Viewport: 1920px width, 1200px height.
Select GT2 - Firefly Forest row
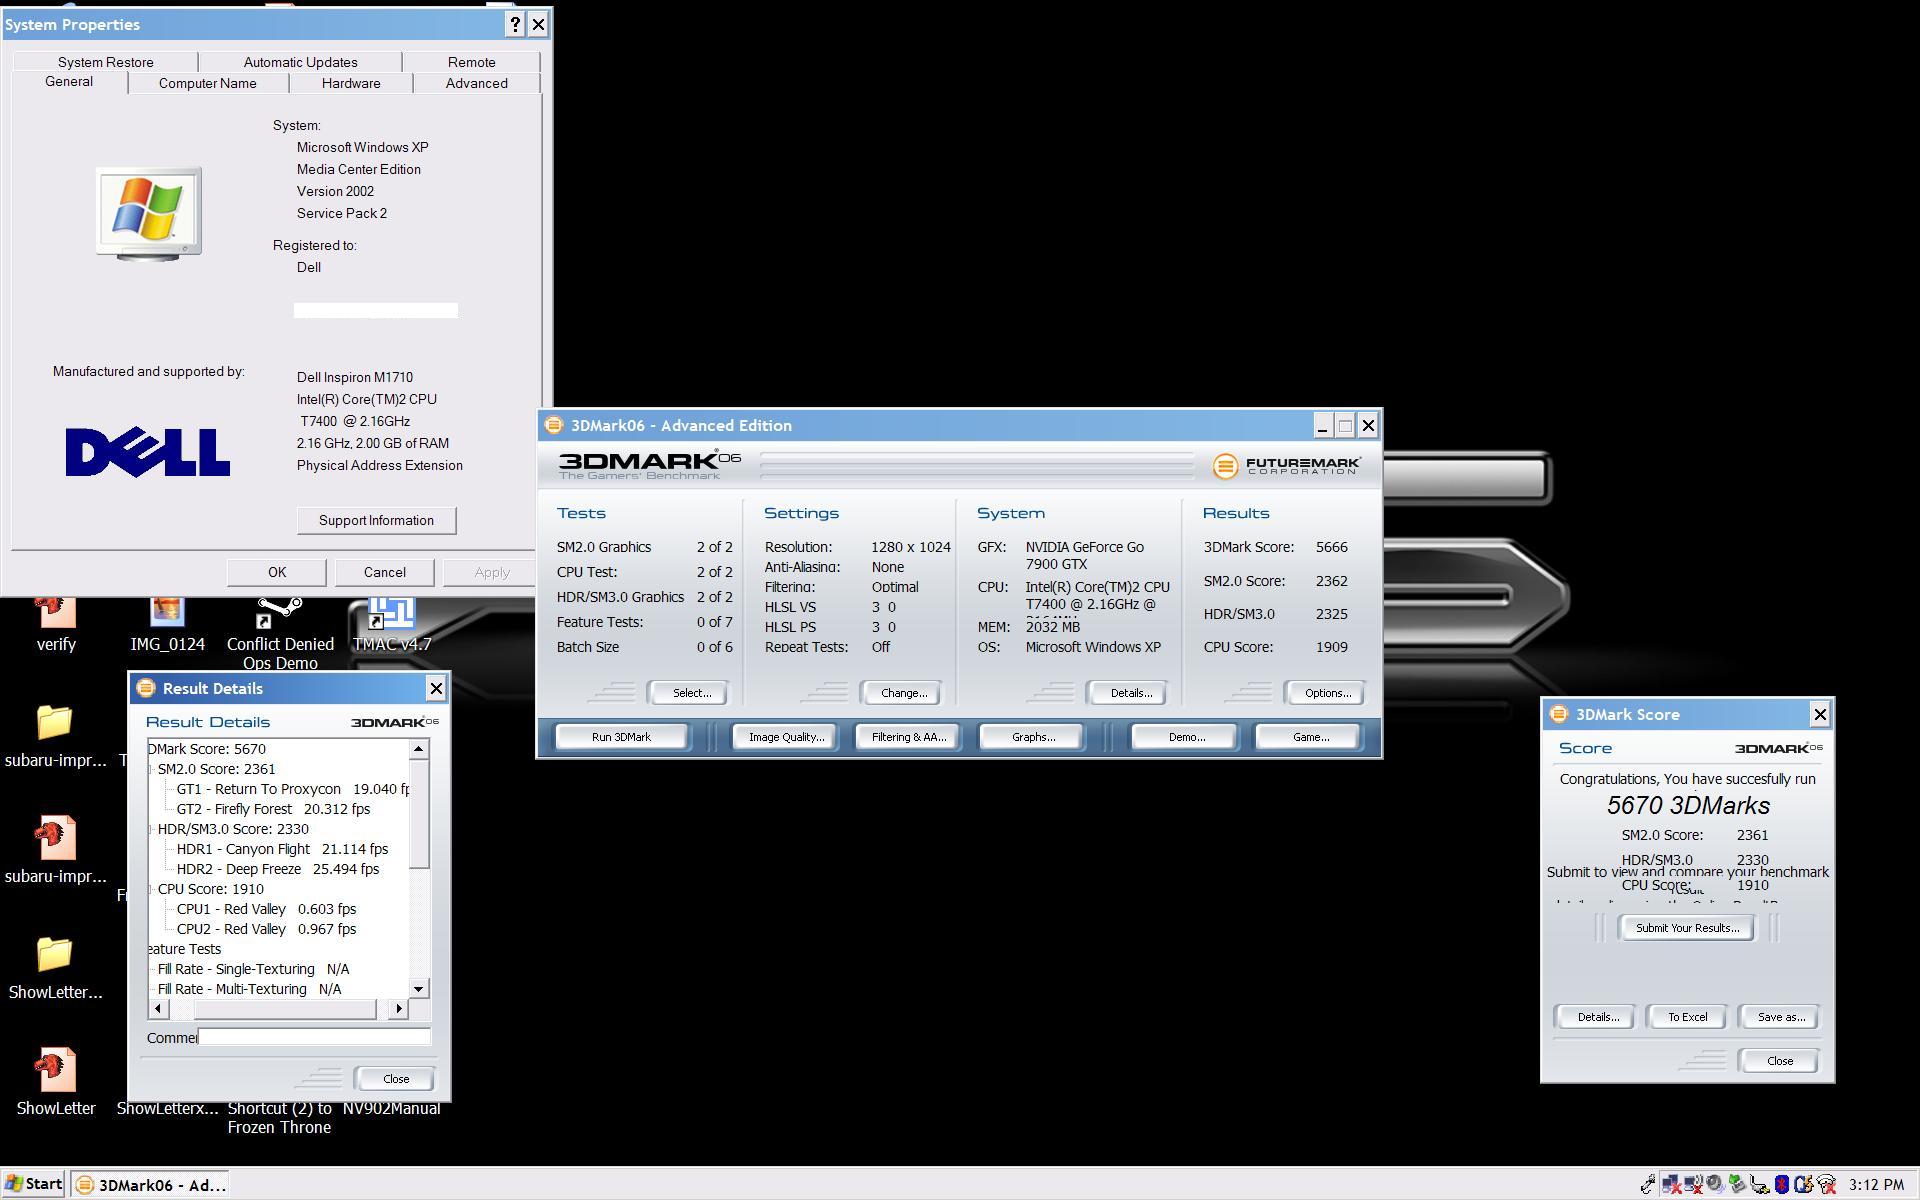click(x=273, y=809)
